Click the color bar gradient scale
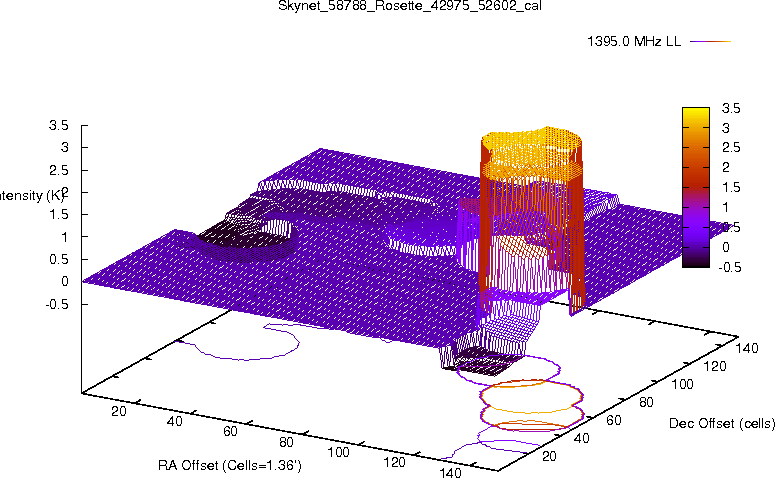The image size is (775, 478). point(695,187)
